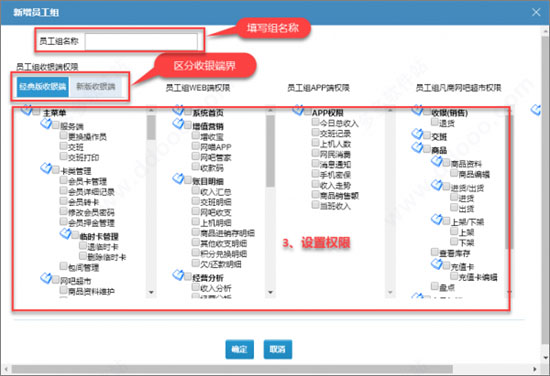Screen dimensions: 550x376
Task: Tick the 更换操作员 checkbox
Action: click(63, 135)
